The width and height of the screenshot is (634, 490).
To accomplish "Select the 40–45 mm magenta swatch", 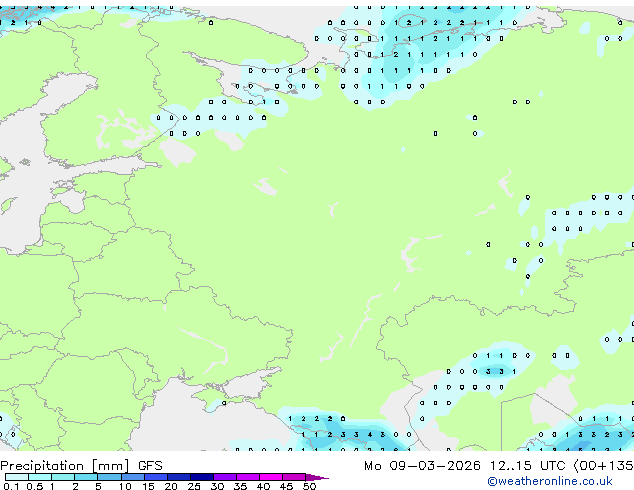I will coord(271,477).
